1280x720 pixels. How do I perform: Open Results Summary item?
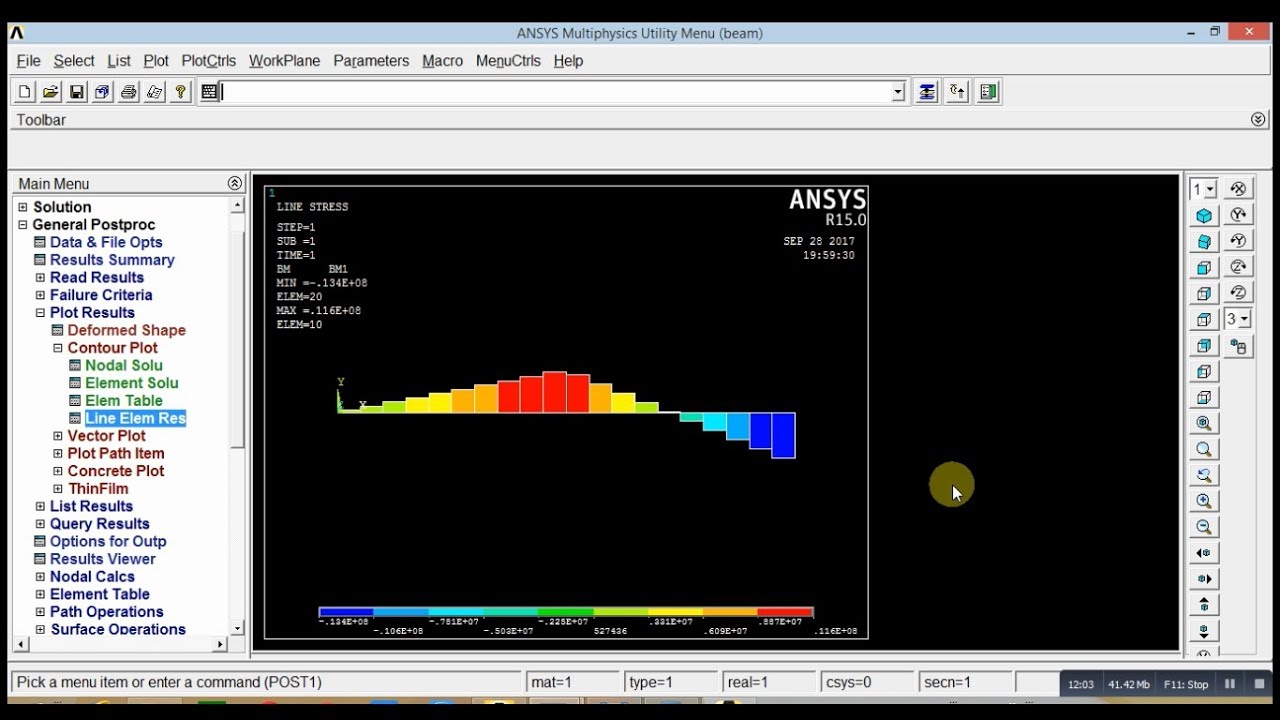(x=112, y=260)
